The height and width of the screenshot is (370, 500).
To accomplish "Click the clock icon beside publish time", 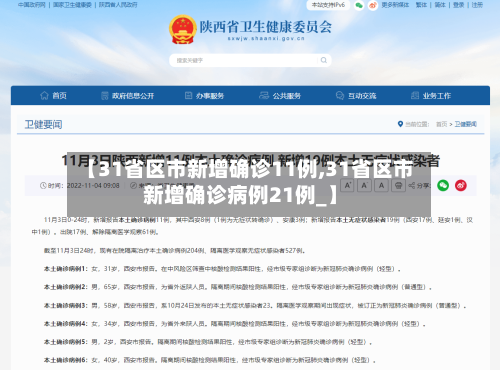I will (43, 186).
